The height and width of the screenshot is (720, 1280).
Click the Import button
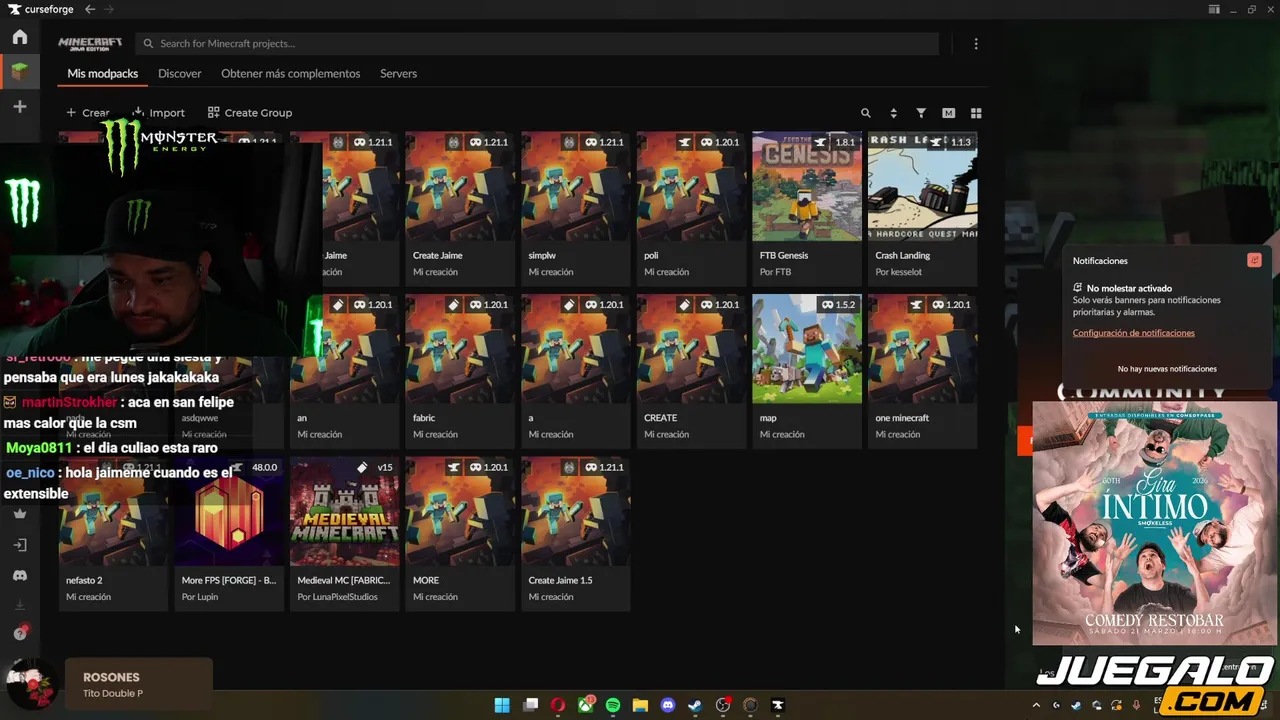pyautogui.click(x=159, y=113)
